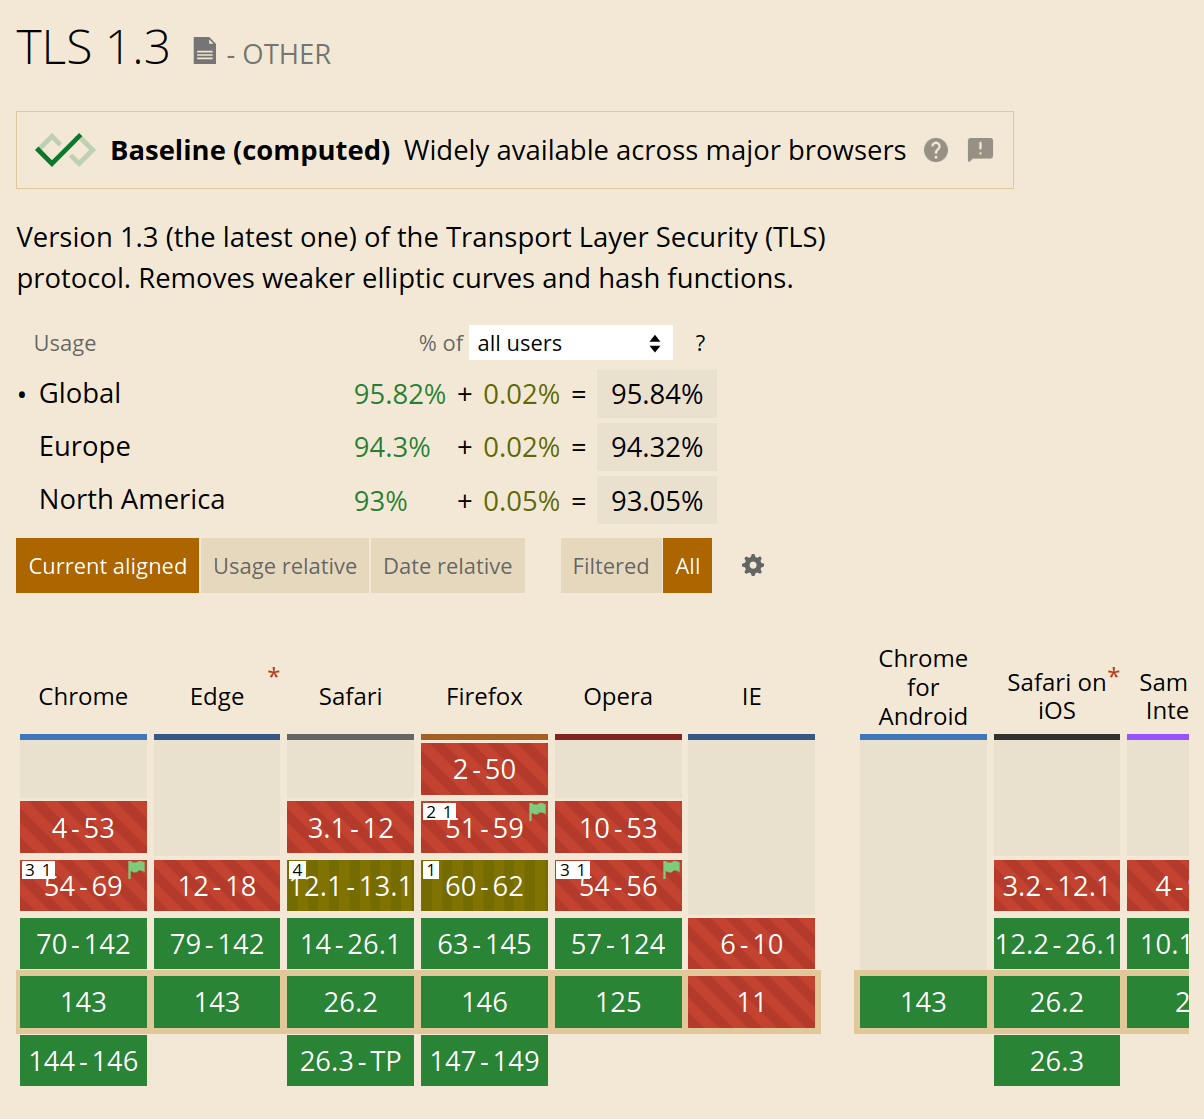Image resolution: width=1204 pixels, height=1119 pixels.
Task: Click the green flag on Firefox 51-59
Action: pyautogui.click(x=538, y=810)
